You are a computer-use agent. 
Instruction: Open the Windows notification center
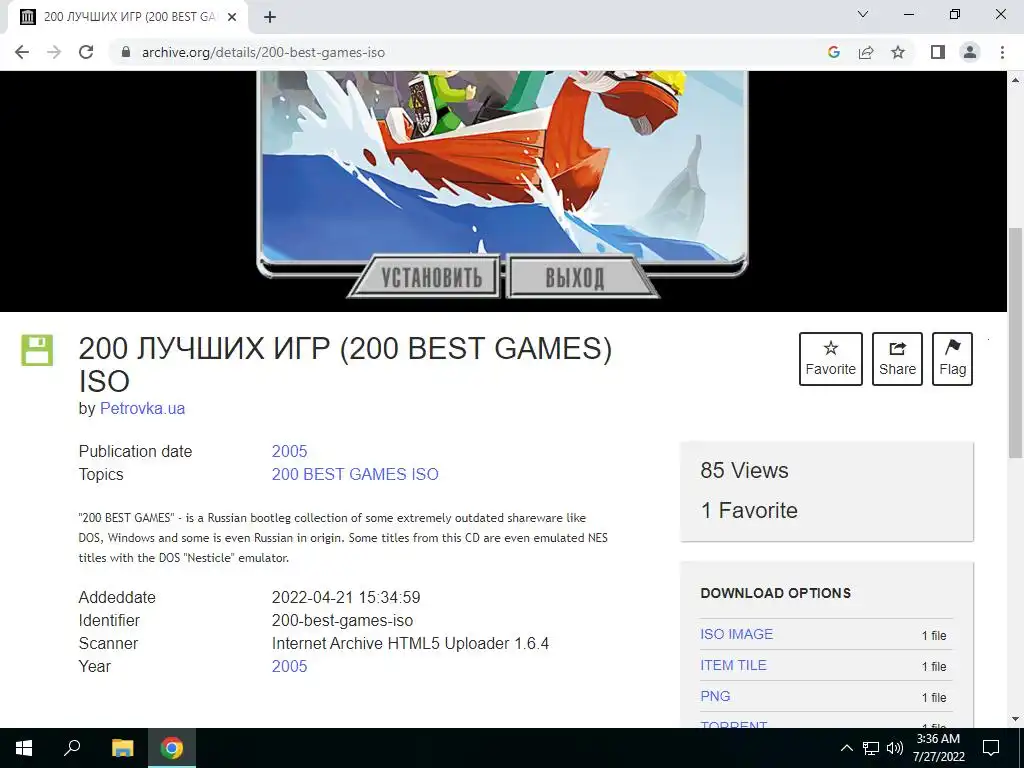click(x=991, y=748)
